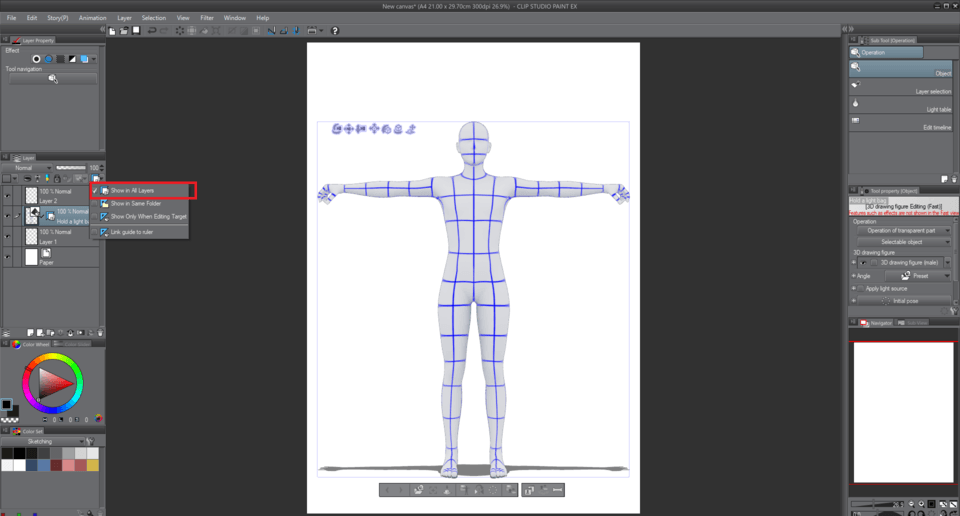
Task: Open the Window menu
Action: pyautogui.click(x=234, y=18)
